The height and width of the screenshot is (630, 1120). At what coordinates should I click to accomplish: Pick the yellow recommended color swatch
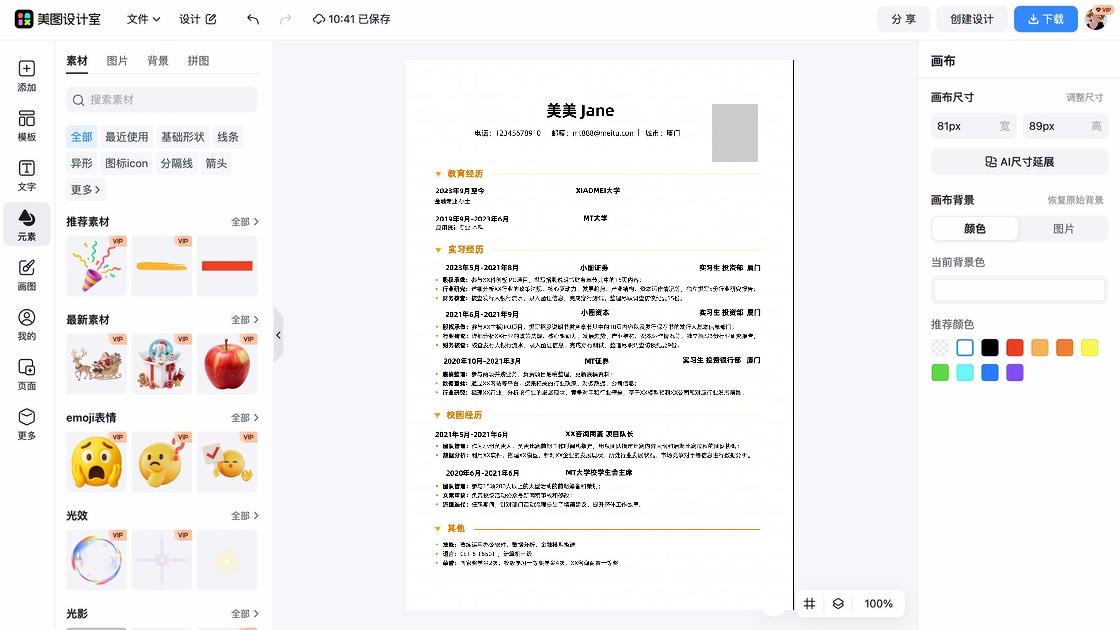pos(1089,348)
